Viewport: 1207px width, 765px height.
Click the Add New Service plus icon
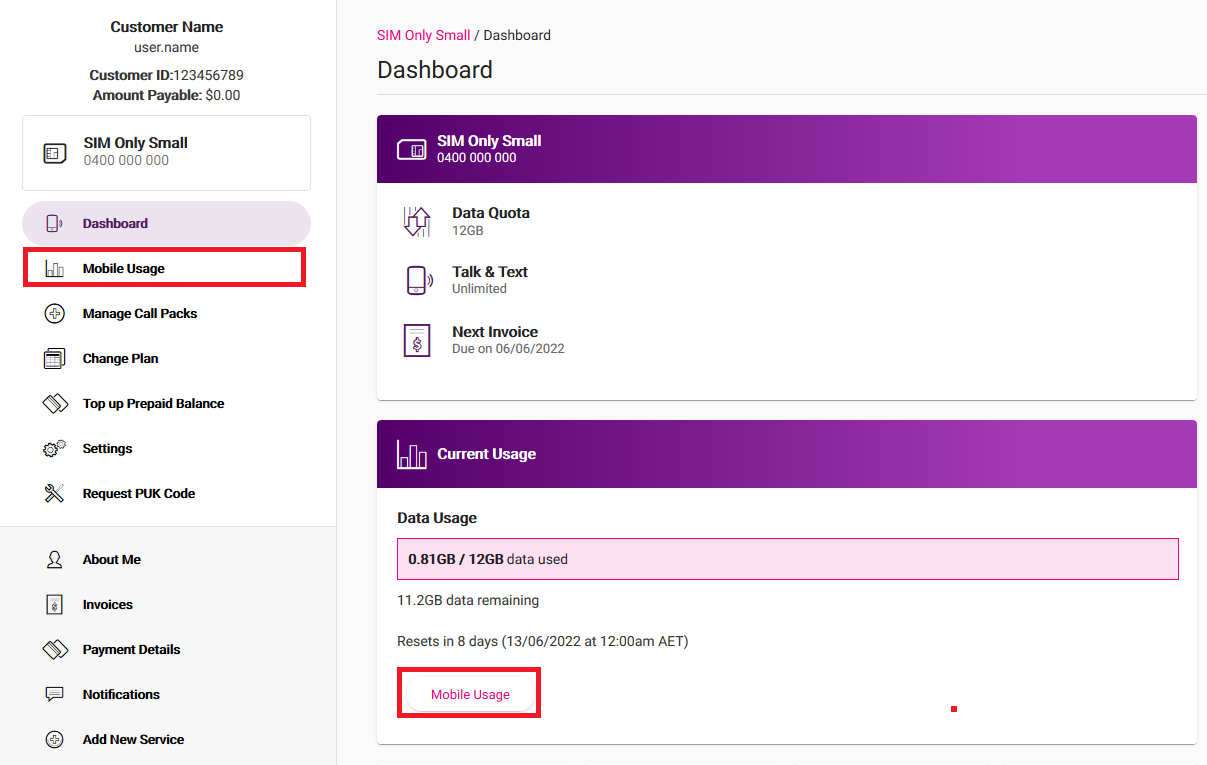coord(55,740)
